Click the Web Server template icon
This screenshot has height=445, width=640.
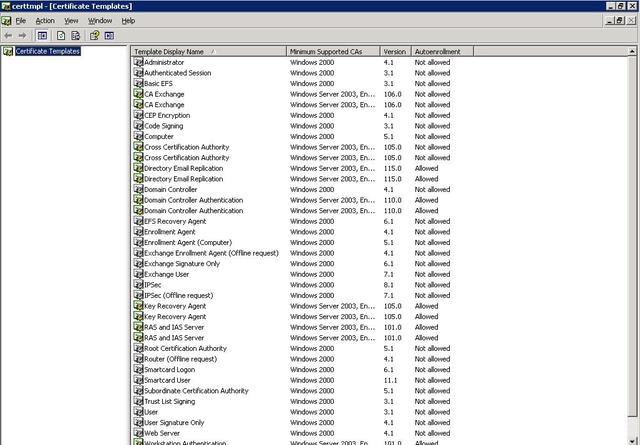click(138, 433)
